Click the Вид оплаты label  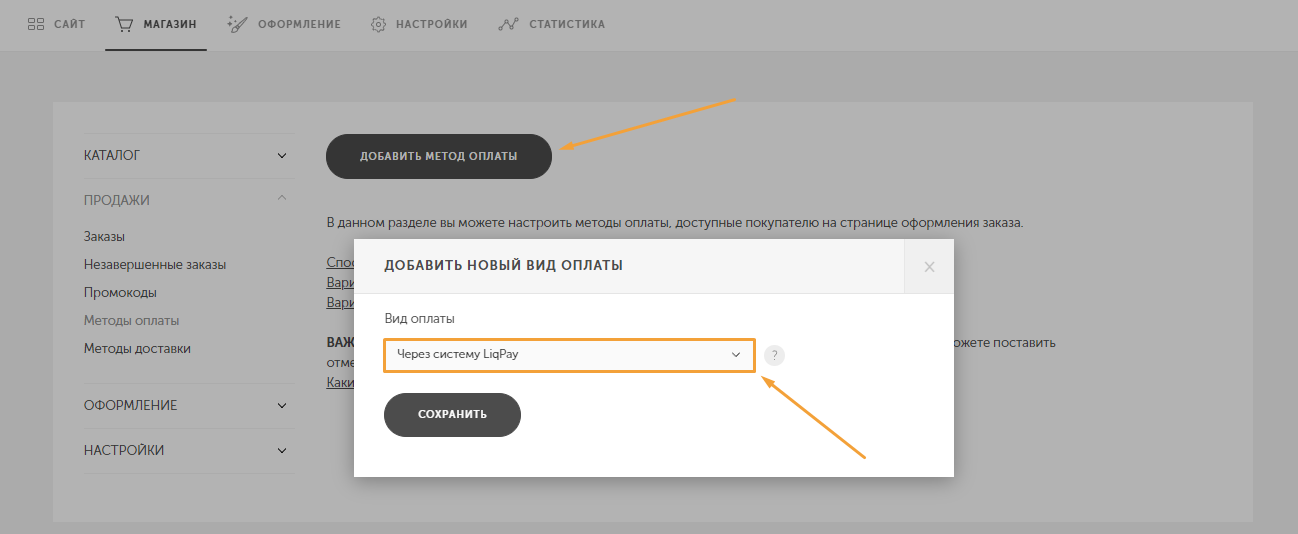[419, 319]
